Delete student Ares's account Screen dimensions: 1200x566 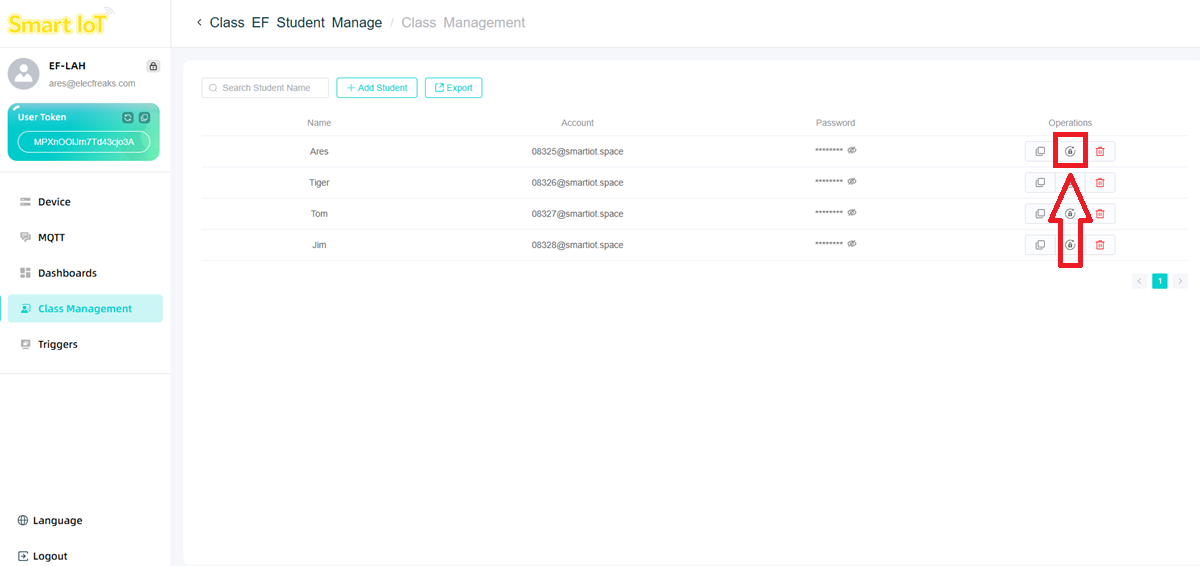coord(1100,152)
